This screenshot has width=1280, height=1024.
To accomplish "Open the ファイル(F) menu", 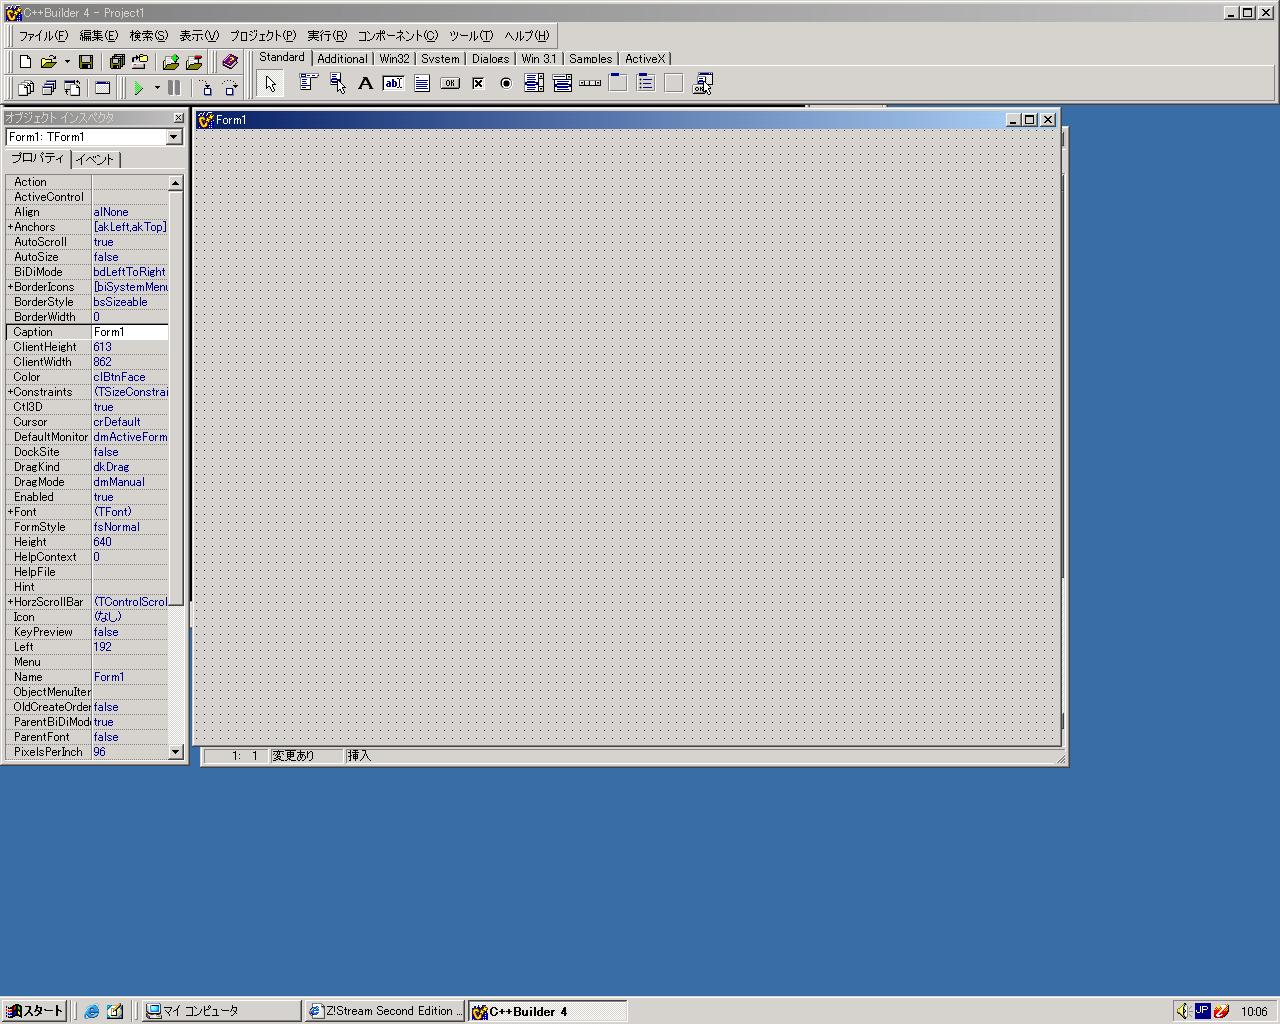I will pyautogui.click(x=43, y=35).
